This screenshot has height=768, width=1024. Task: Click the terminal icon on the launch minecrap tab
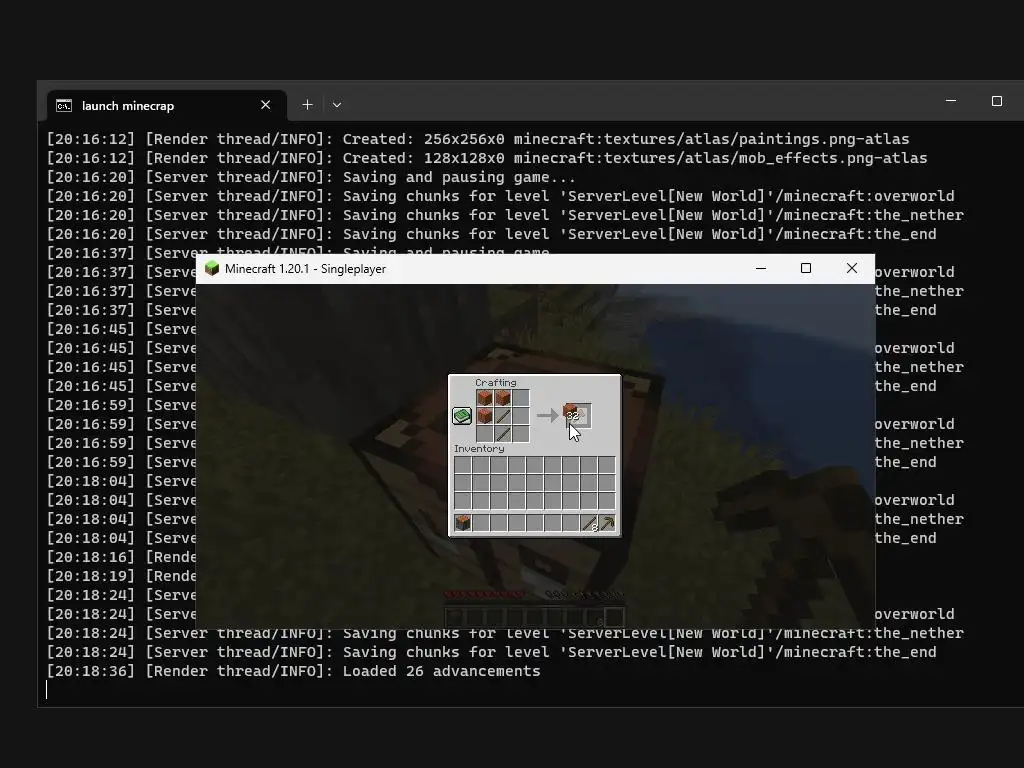[64, 106]
